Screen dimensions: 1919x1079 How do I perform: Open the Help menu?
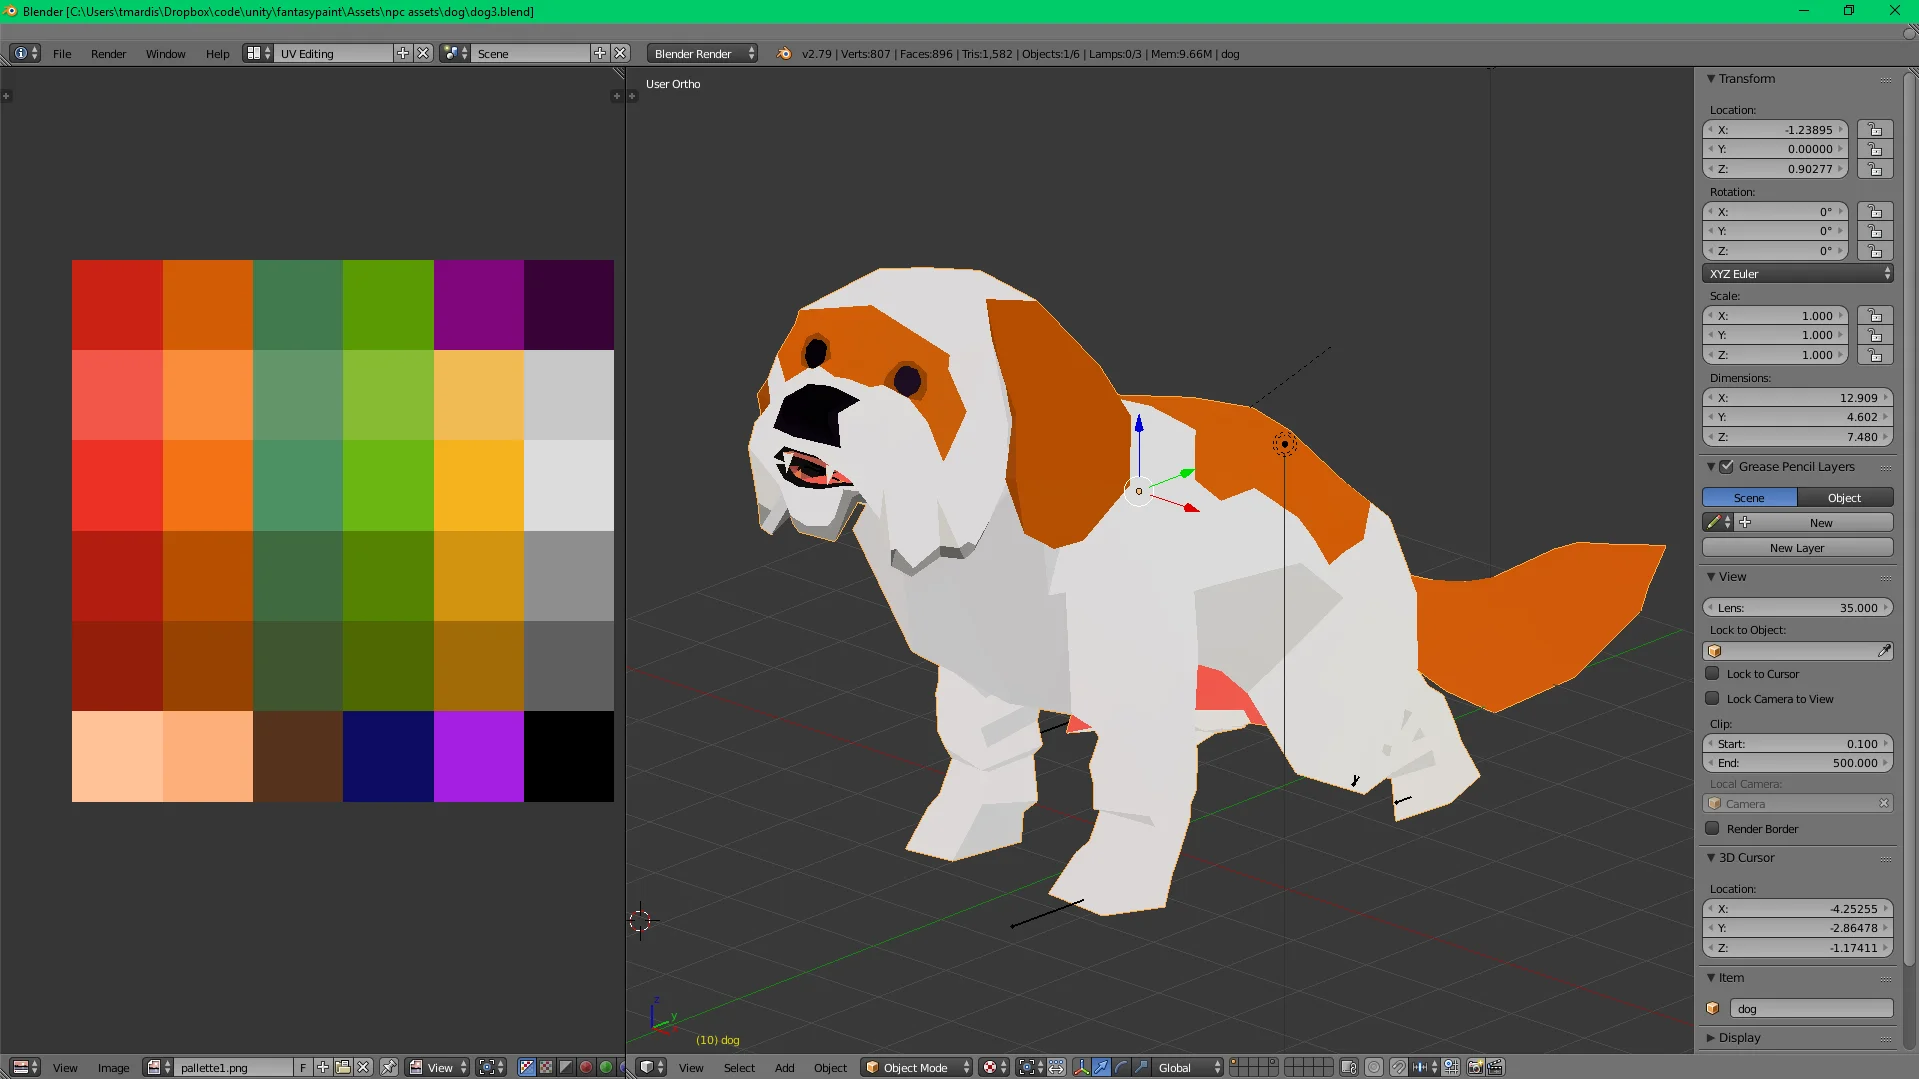217,54
